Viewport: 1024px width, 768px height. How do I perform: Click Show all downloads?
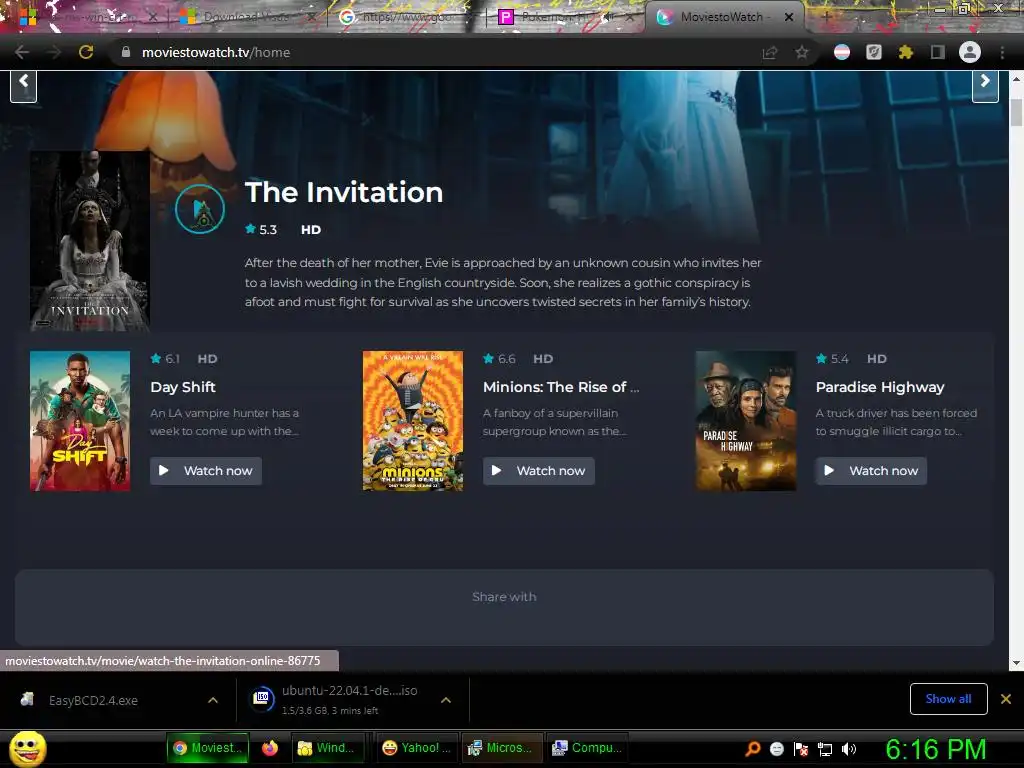[948, 699]
